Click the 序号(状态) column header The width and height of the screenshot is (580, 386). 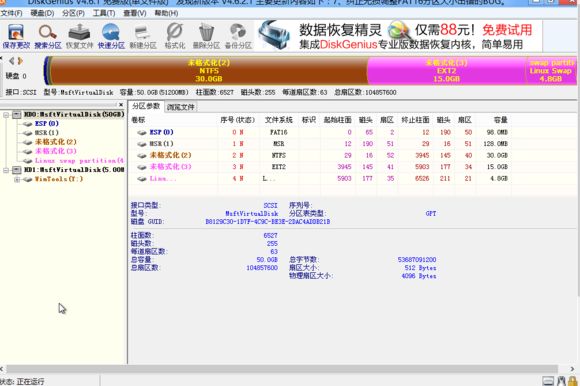pyautogui.click(x=237, y=120)
